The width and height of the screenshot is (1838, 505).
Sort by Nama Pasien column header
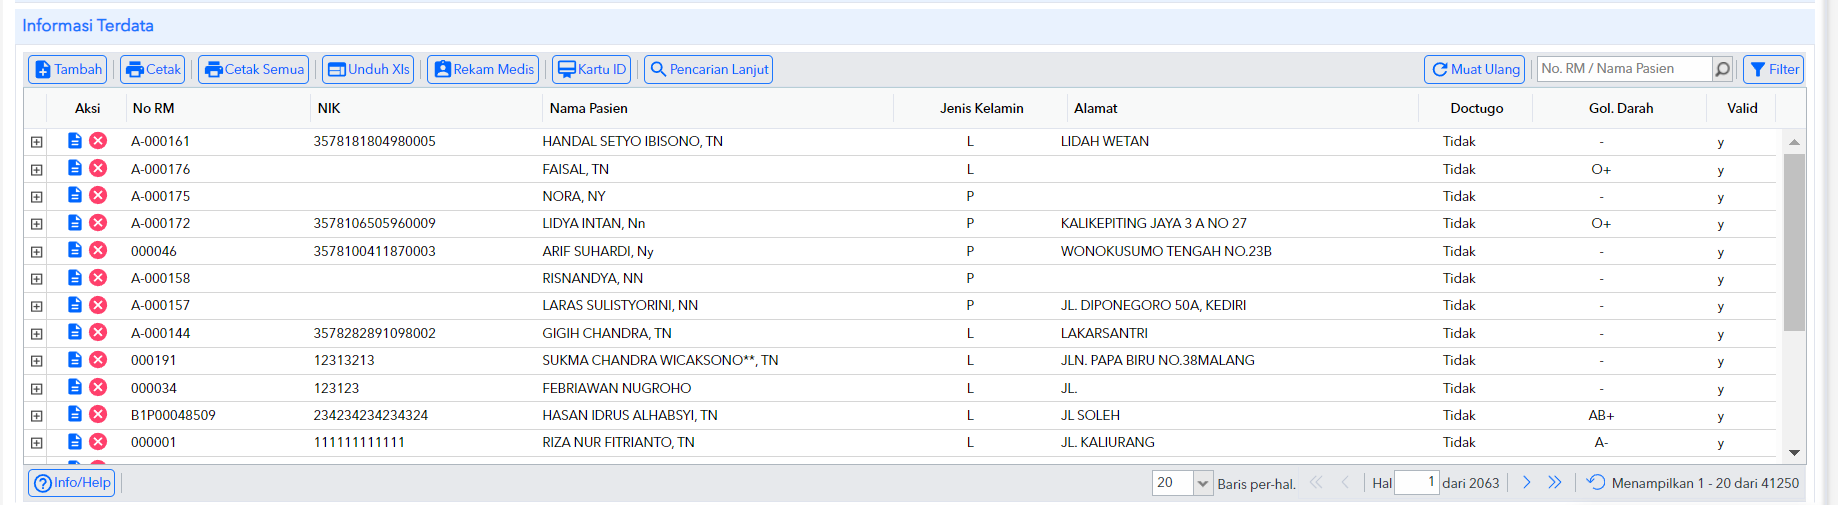tap(588, 108)
